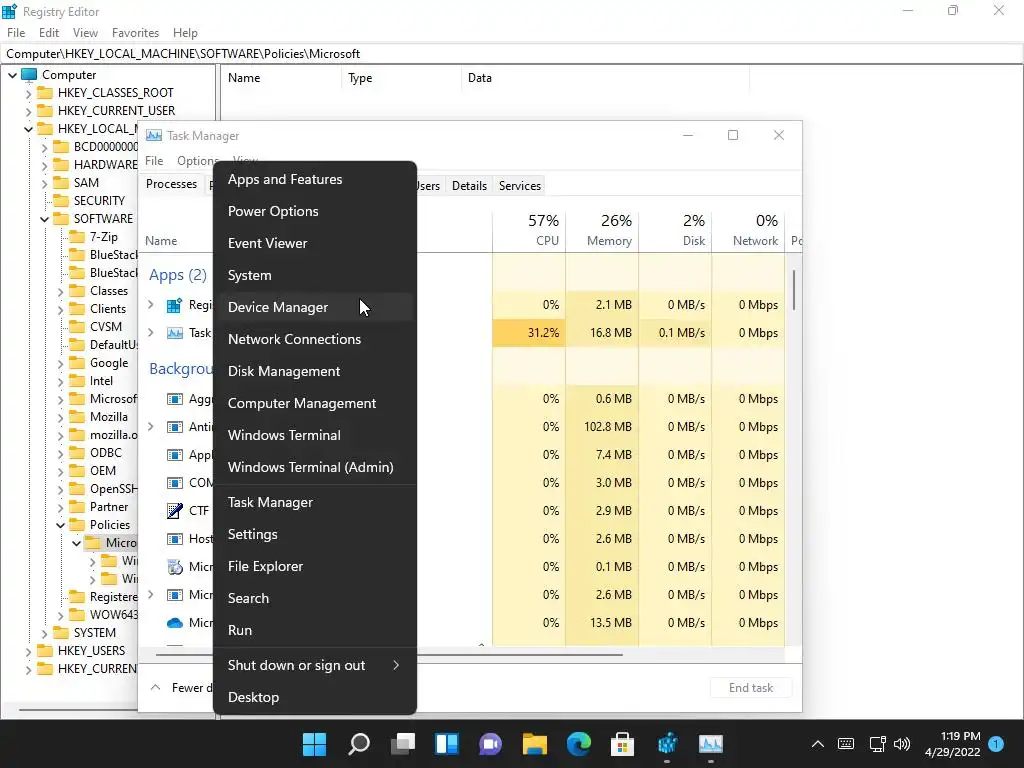This screenshot has height=768, width=1024.
Task: Switch to Registry Editor taskbar icon
Action: point(667,743)
